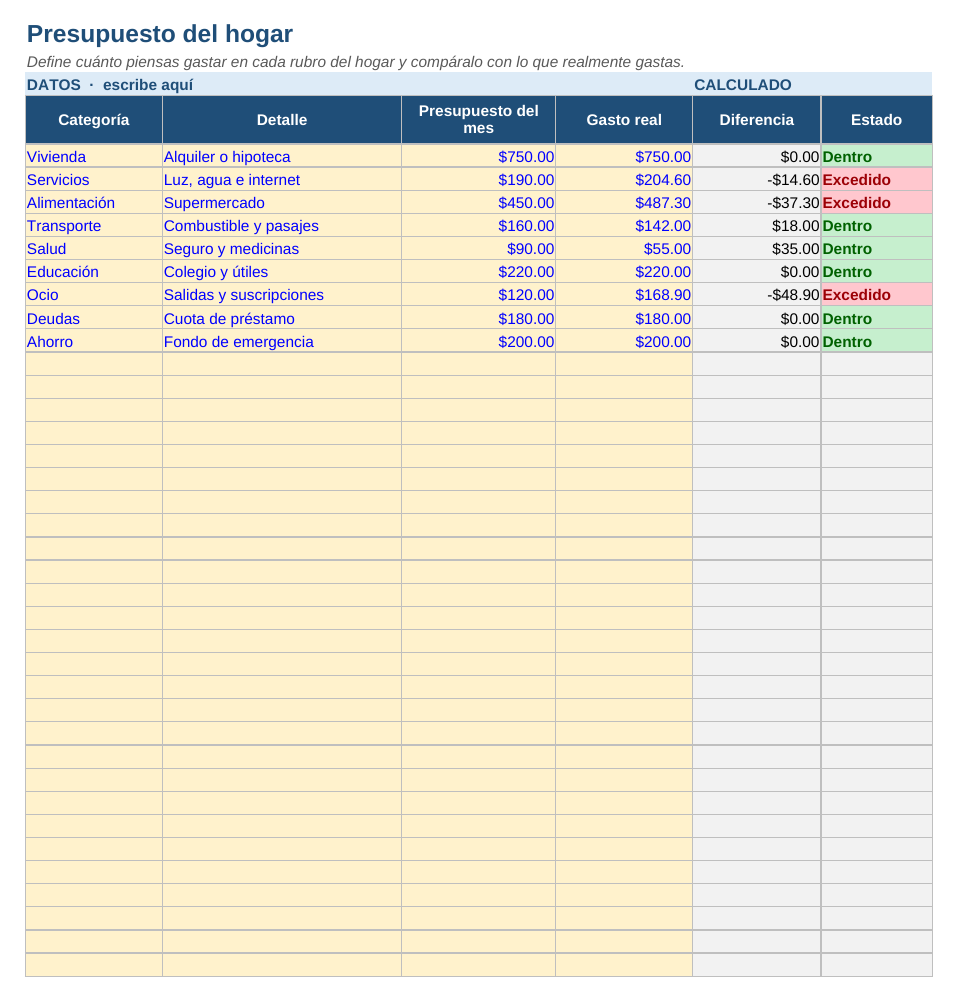Click the "Servicios" category cell
Screen dimensions: 957x1001
pos(94,179)
